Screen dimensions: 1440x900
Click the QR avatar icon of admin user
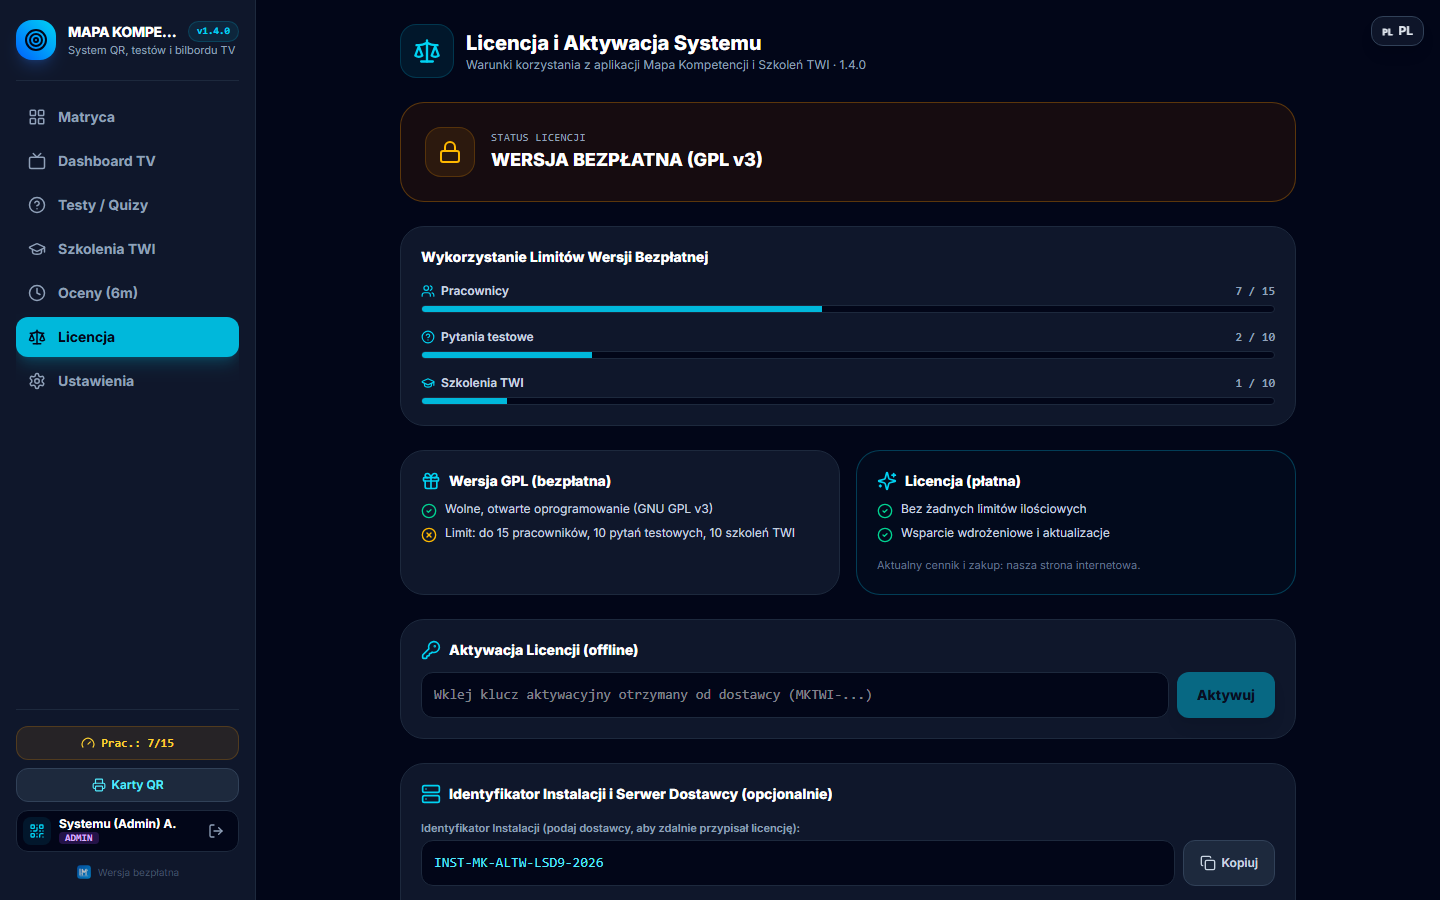coord(37,831)
